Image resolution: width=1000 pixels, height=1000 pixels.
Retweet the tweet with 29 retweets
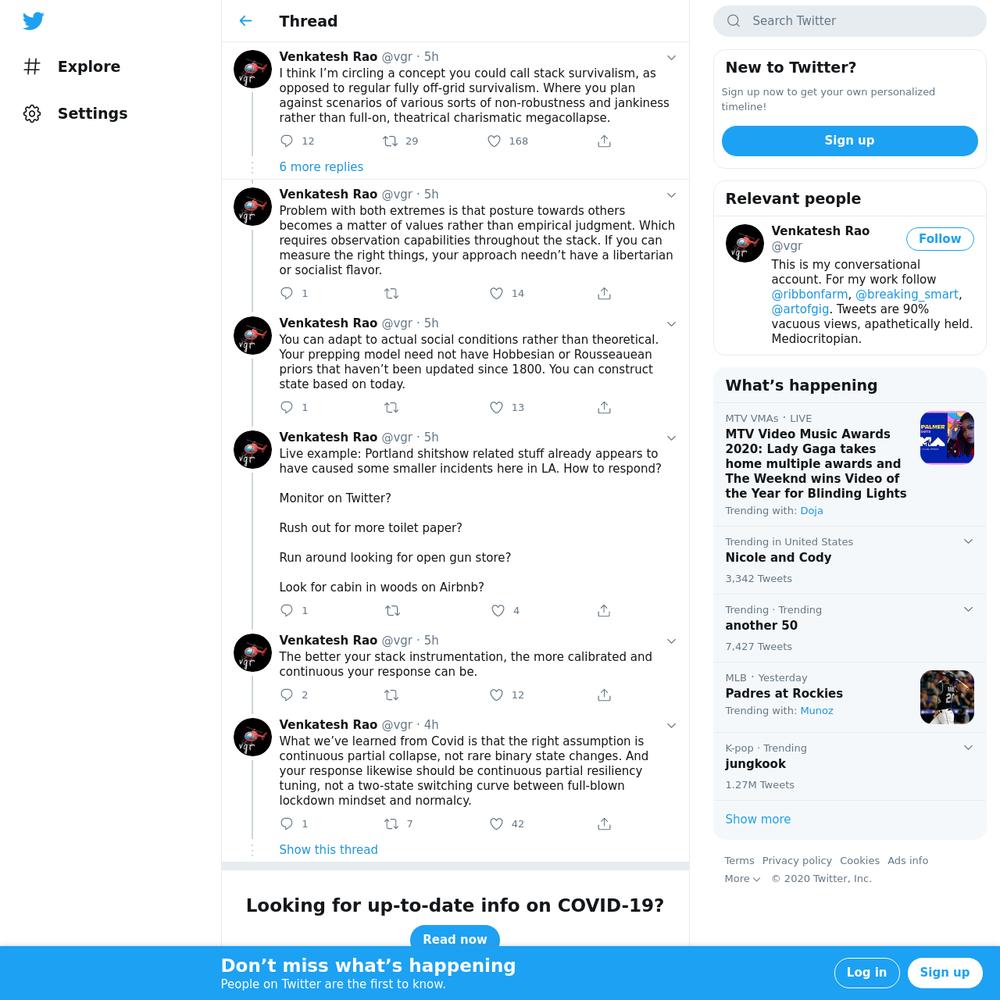390,141
